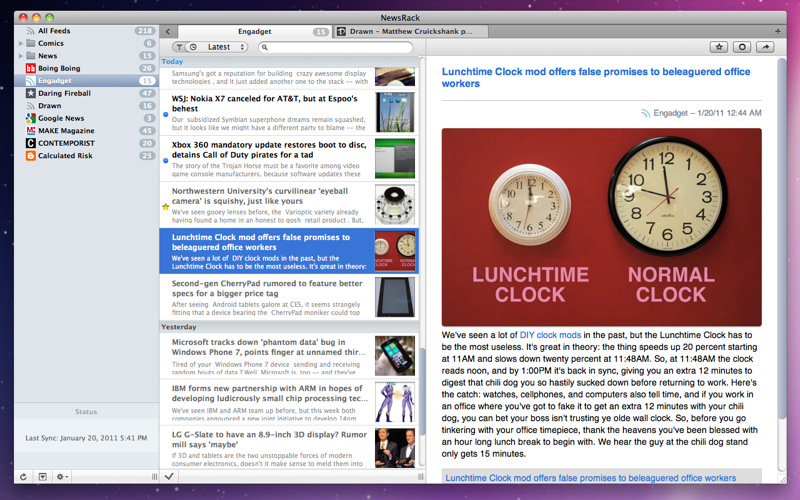Click the Status panel header
The height and width of the screenshot is (500, 800).
(x=86, y=412)
